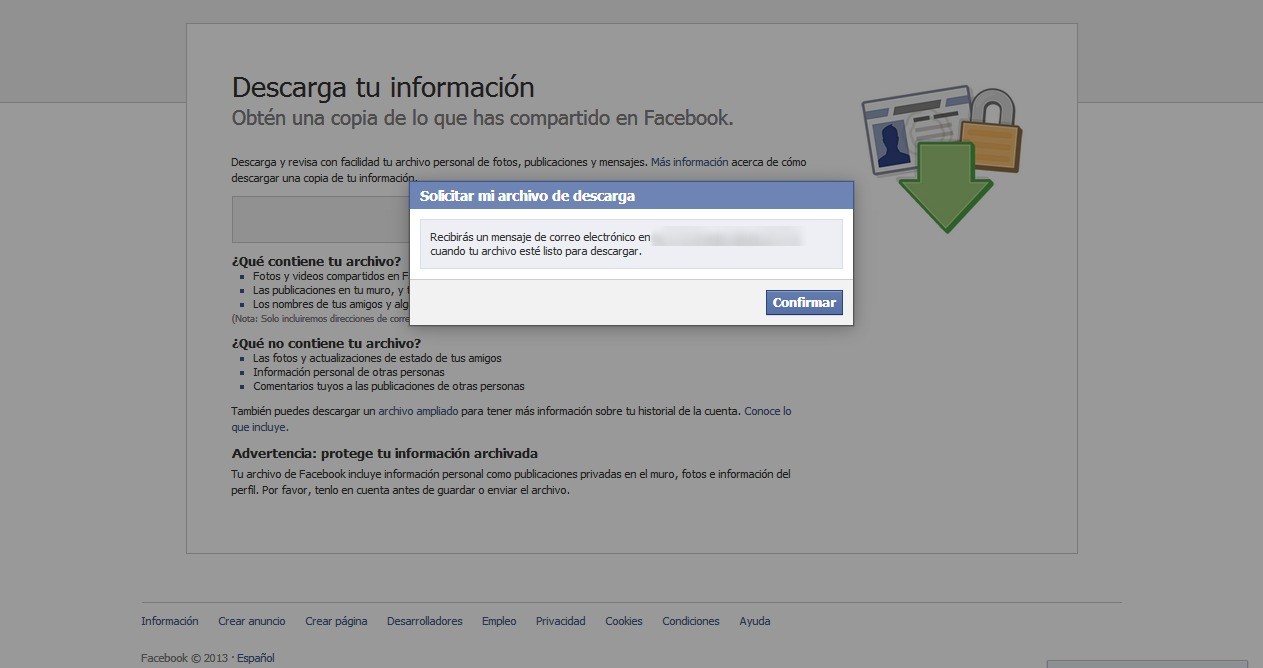Viewport: 1263px width, 668px height.
Task: Click the heading 'Advertencia: protege tu información archivada'
Action: pos(385,453)
